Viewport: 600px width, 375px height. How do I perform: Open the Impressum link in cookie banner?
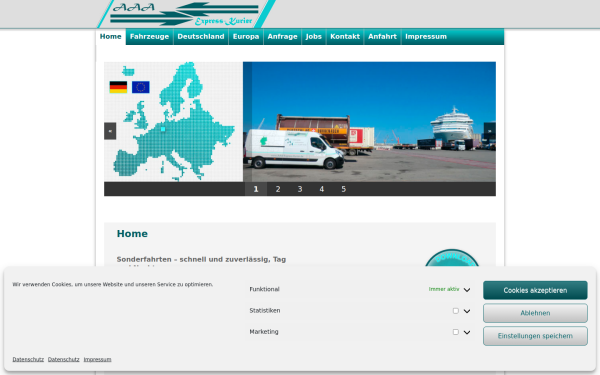click(97, 359)
